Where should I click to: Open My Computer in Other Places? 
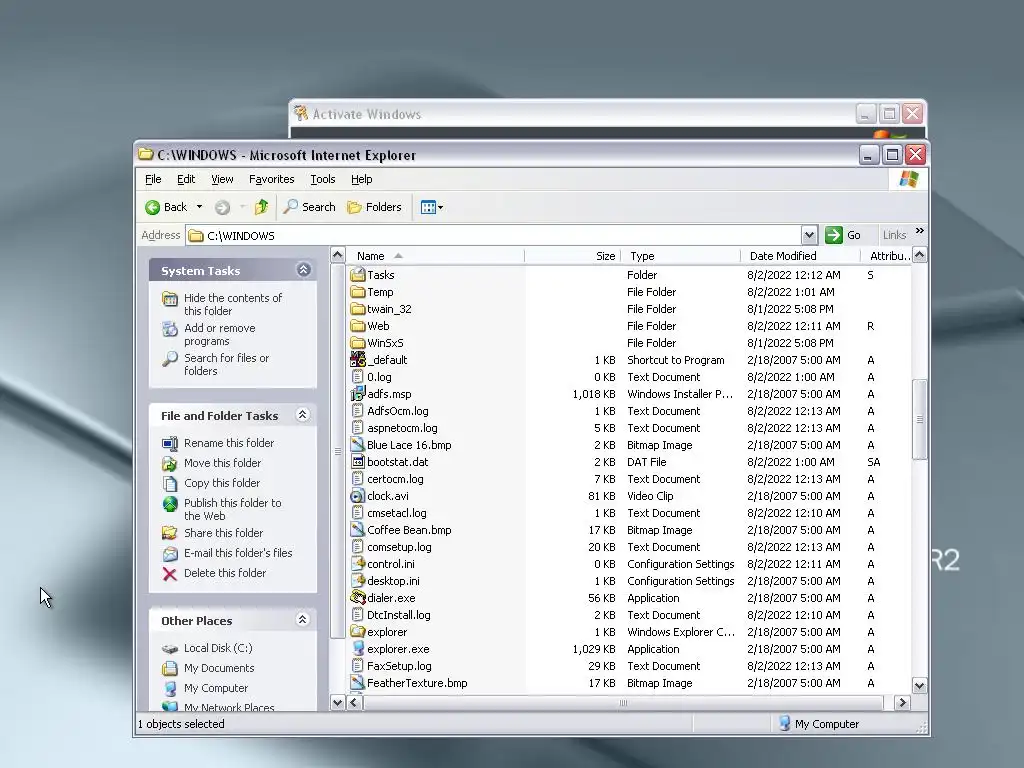point(216,688)
